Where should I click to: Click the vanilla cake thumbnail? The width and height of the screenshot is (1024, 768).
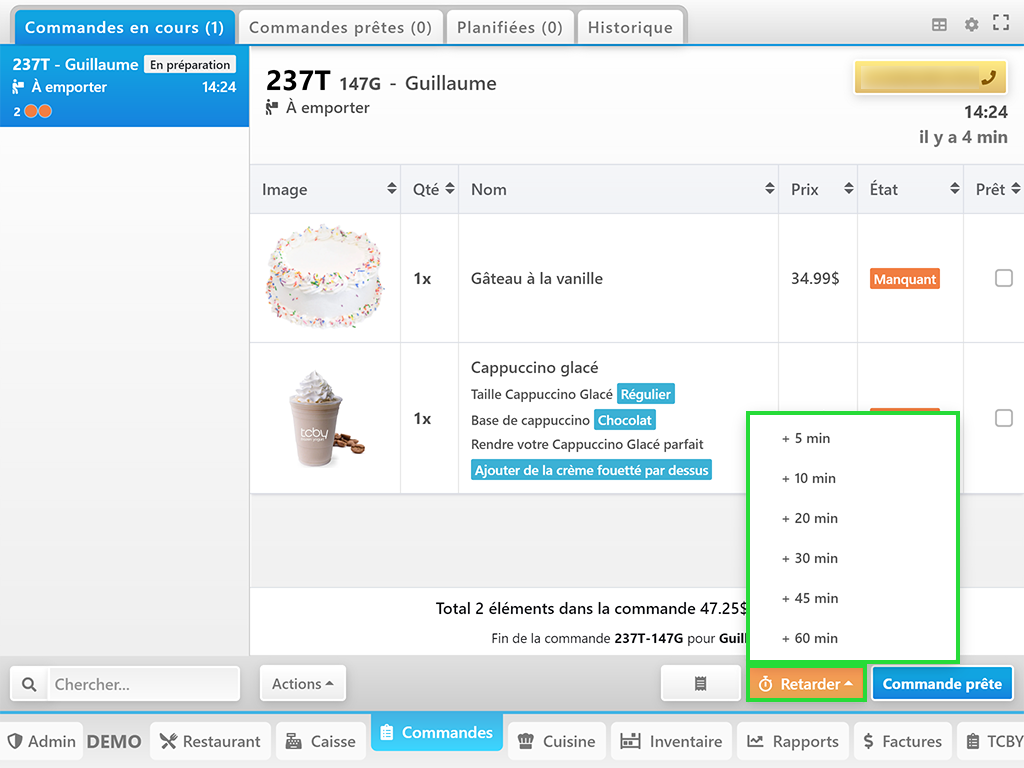pos(324,277)
